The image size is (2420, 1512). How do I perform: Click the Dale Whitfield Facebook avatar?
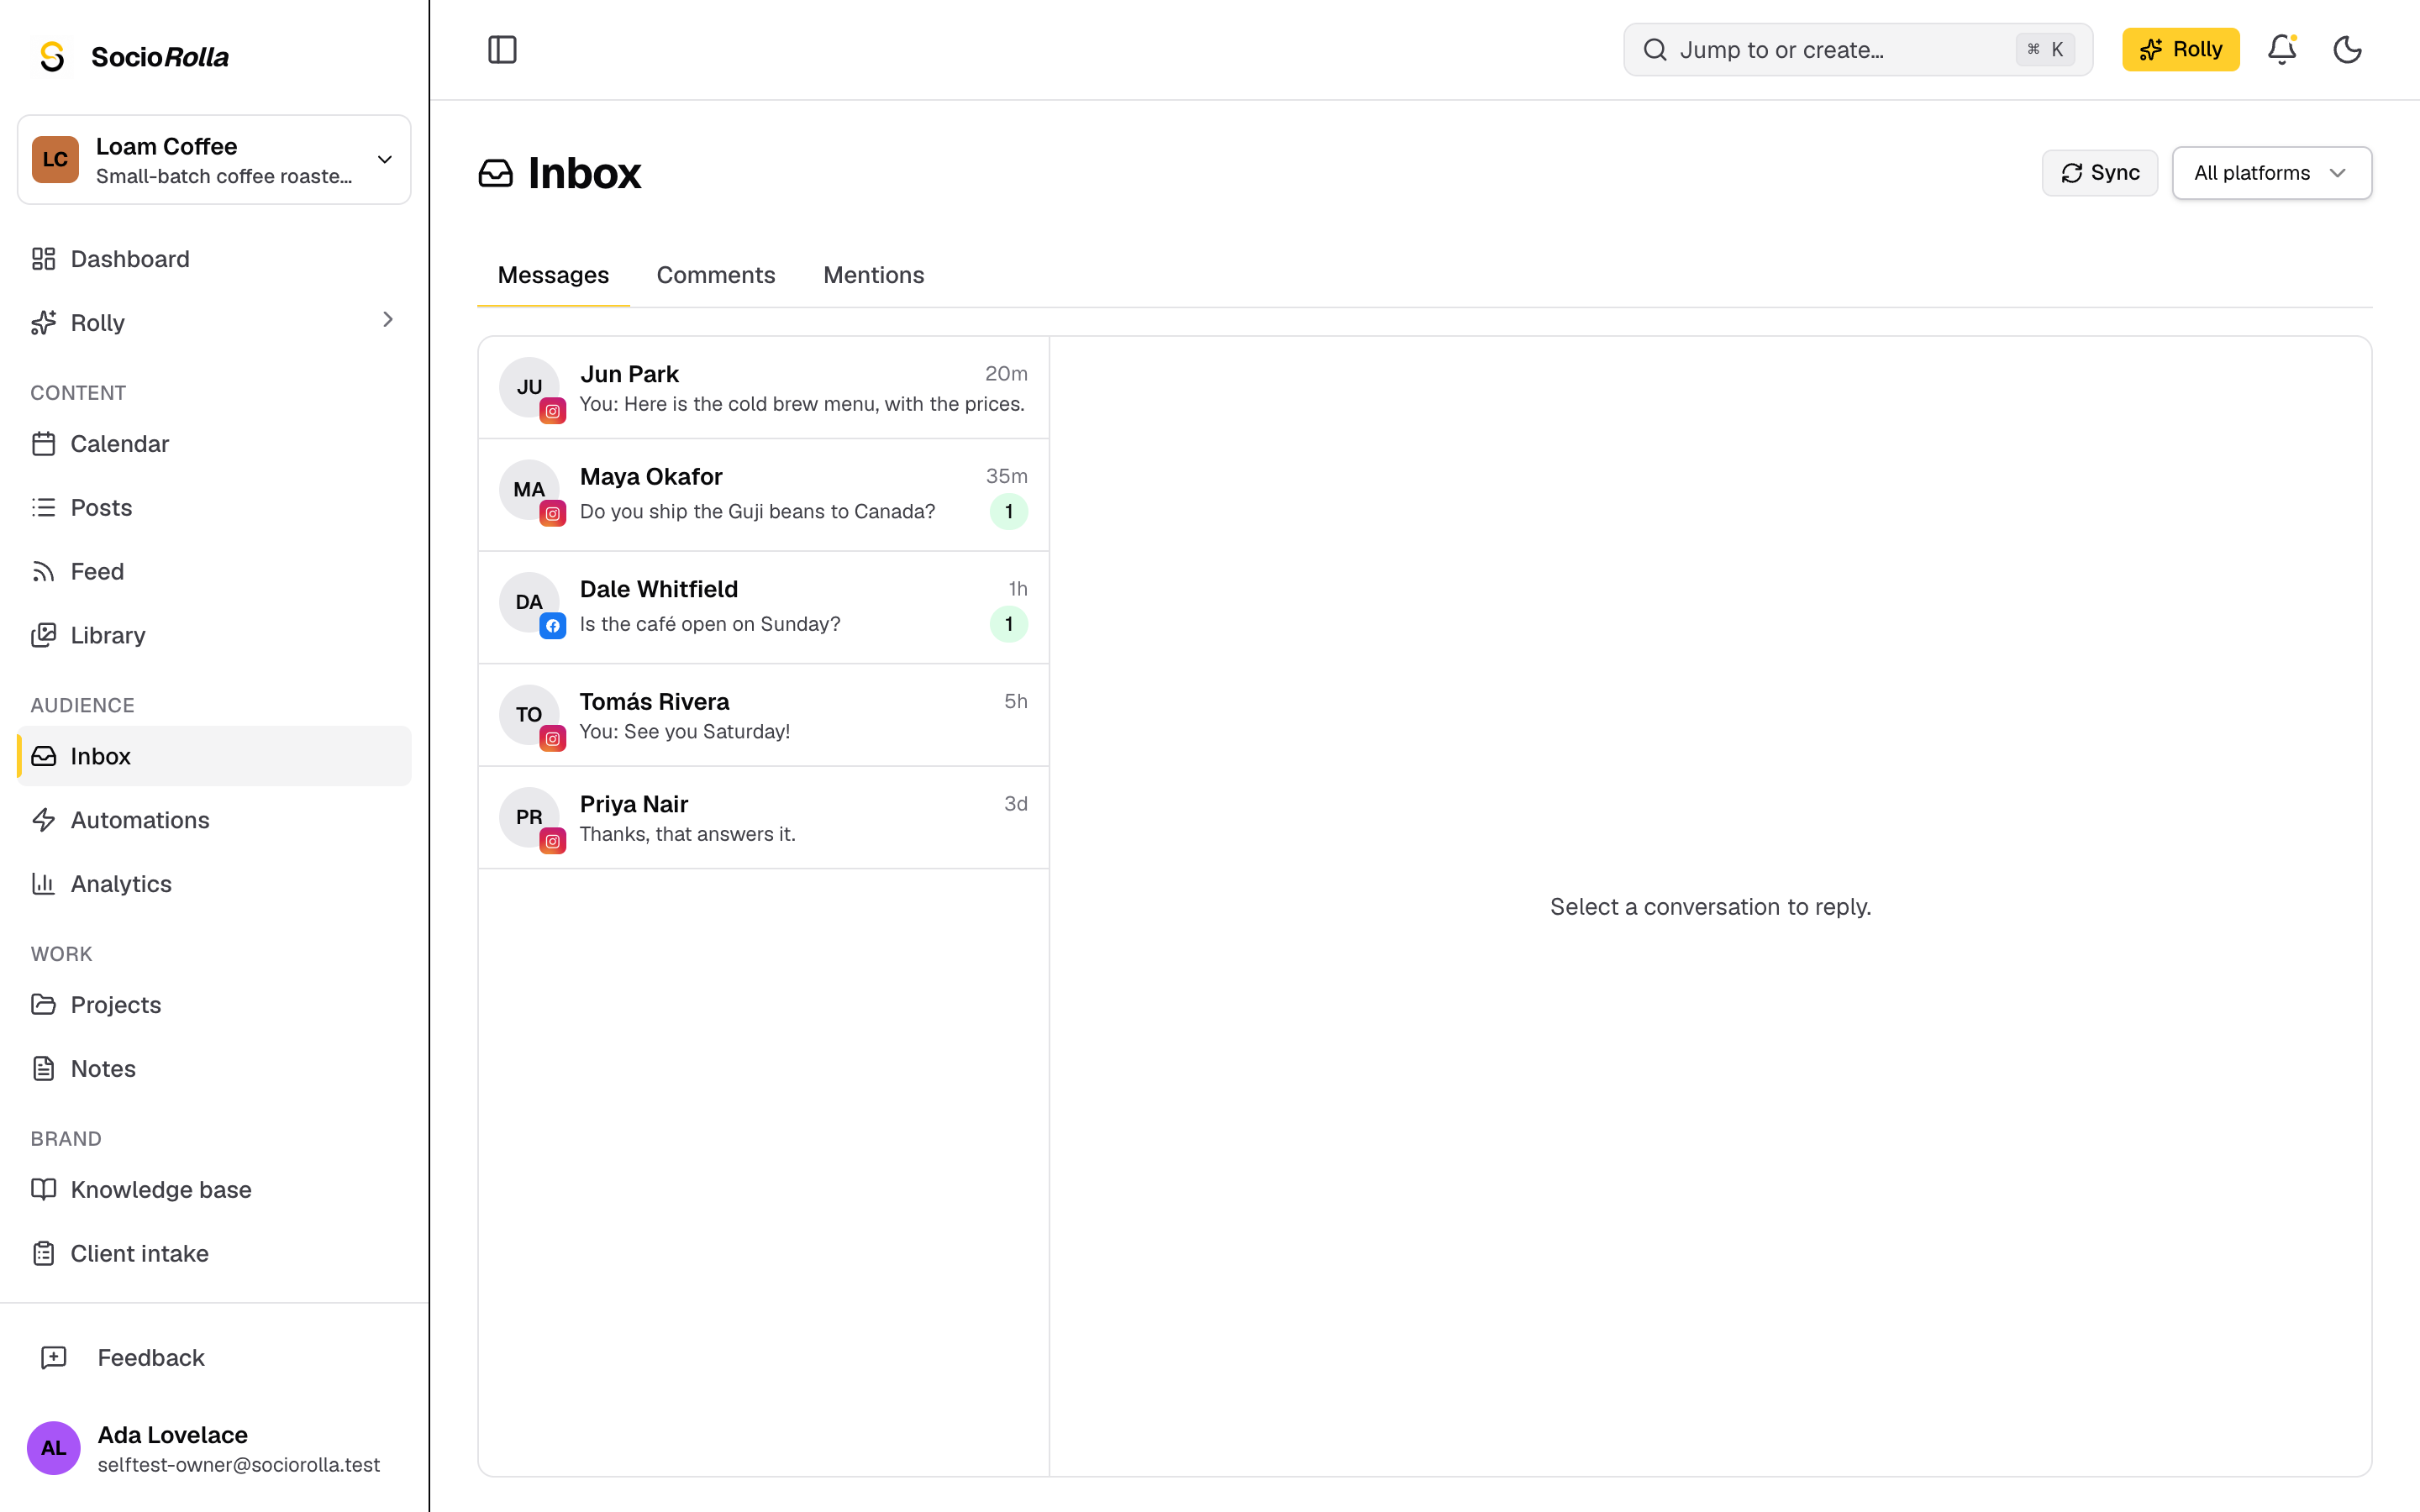tap(531, 604)
